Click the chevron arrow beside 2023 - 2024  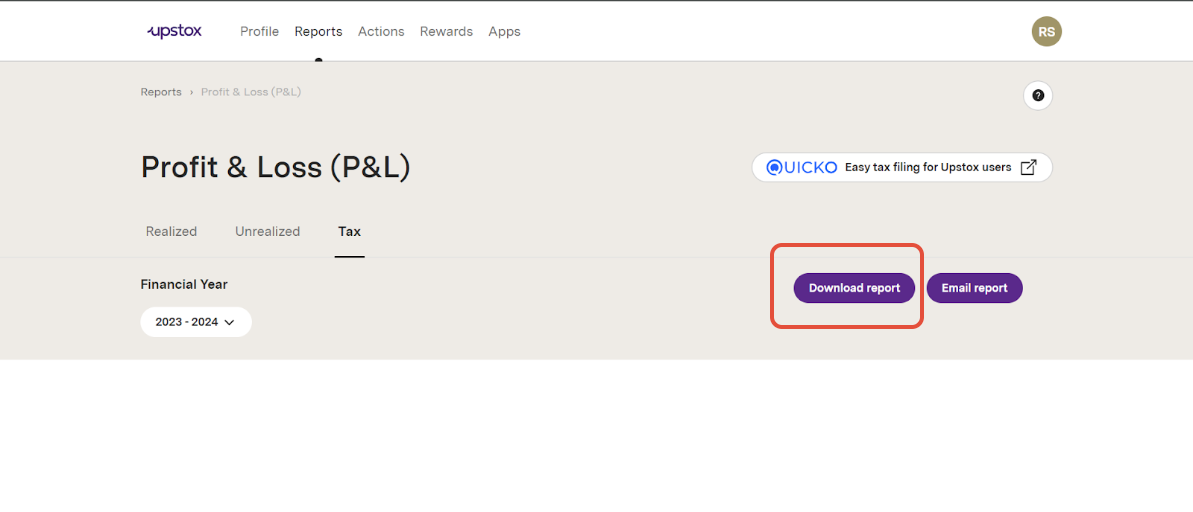pyautogui.click(x=229, y=323)
